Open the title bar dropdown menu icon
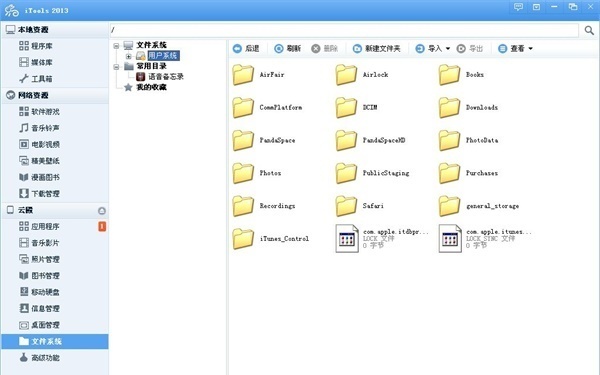This screenshot has height=375, width=600. [536, 7]
